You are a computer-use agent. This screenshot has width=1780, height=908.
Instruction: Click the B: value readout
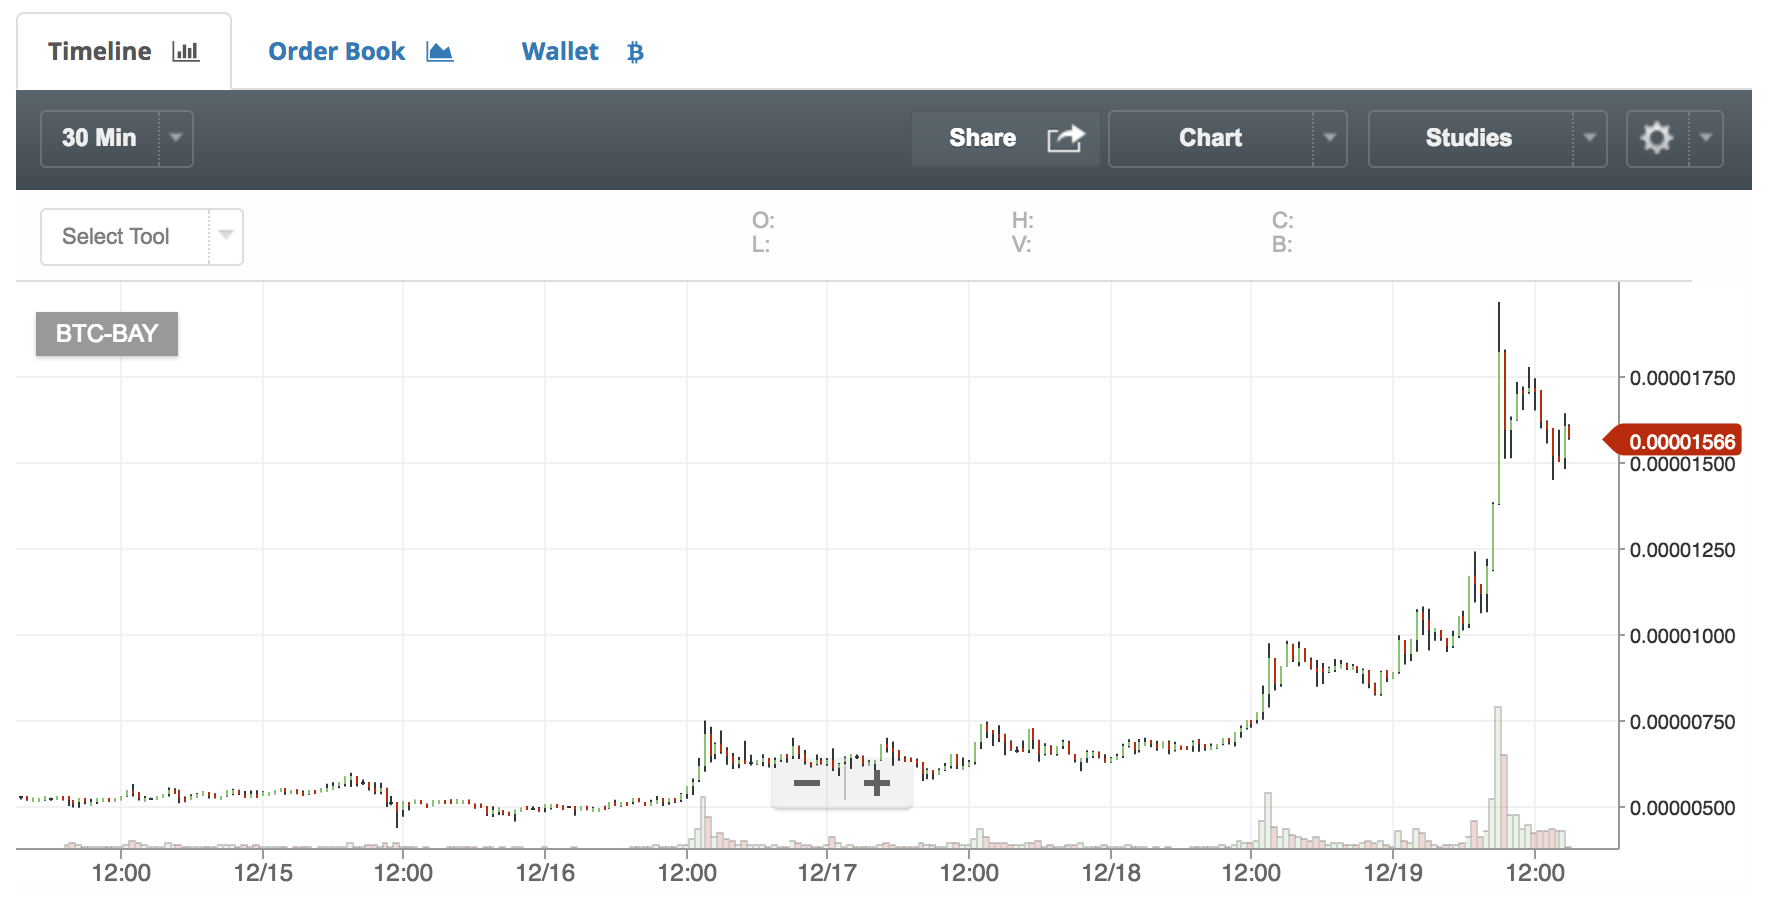[x=1282, y=244]
